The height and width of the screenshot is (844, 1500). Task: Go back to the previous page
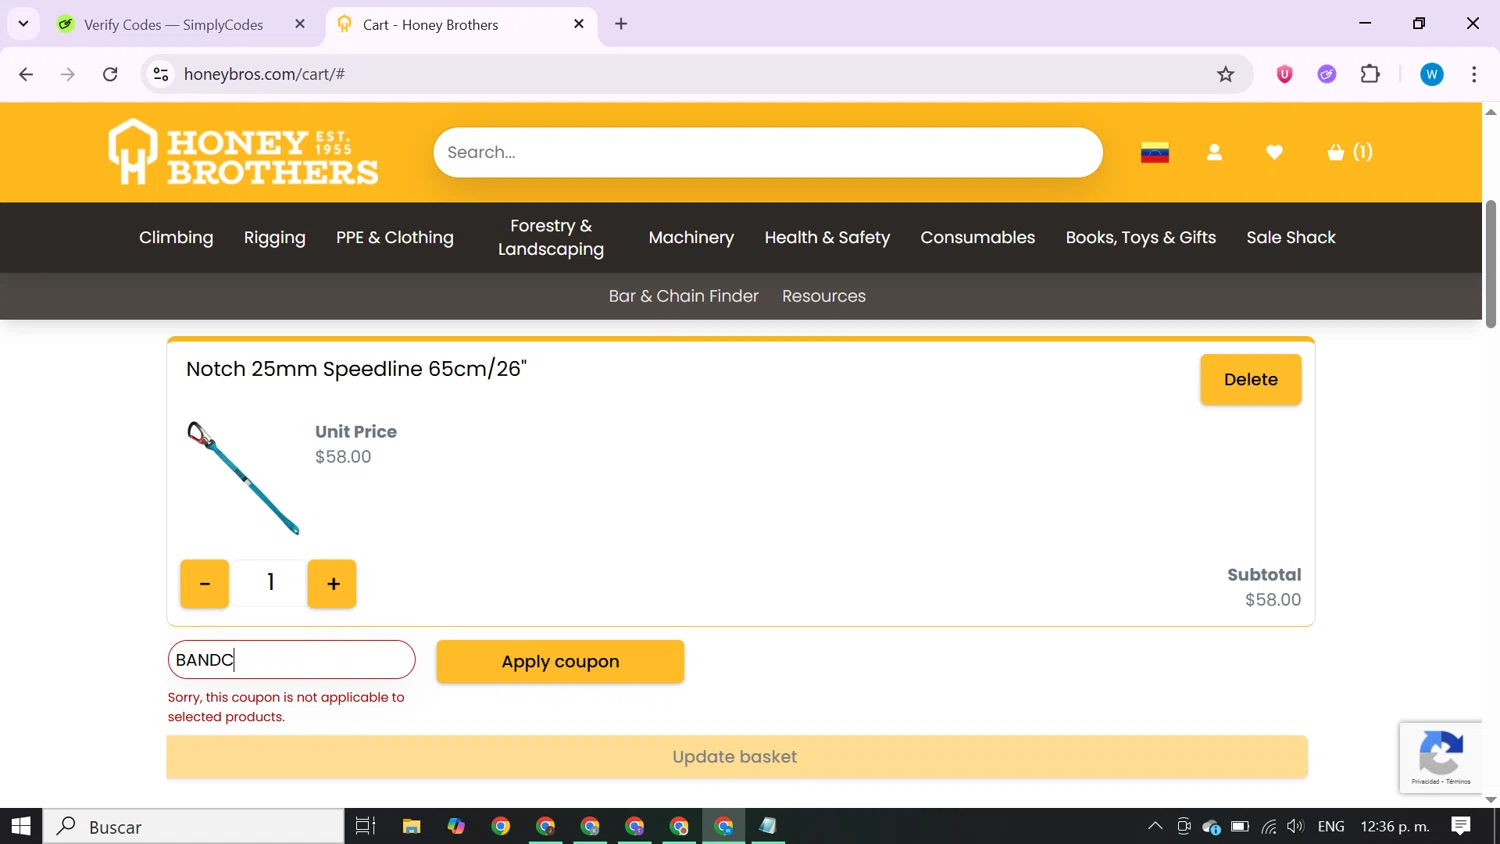tap(26, 74)
